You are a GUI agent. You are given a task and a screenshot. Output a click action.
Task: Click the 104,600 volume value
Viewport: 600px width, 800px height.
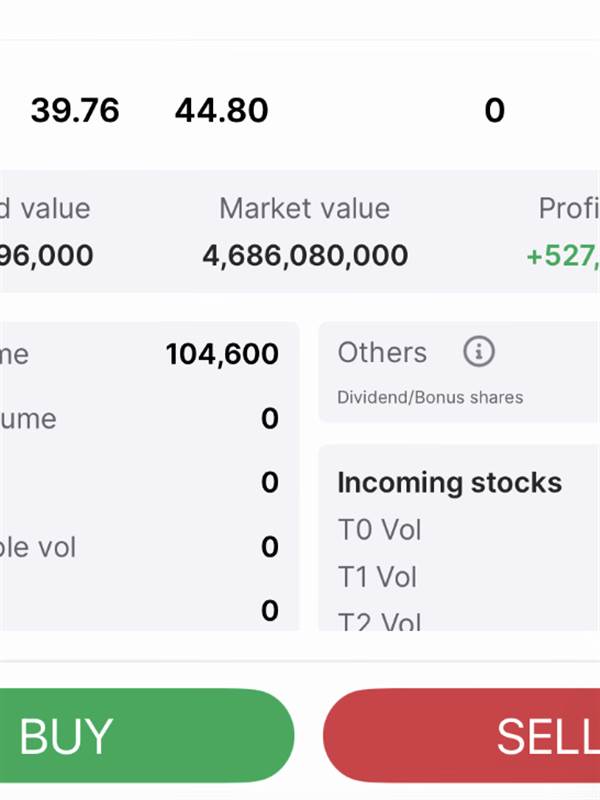click(222, 353)
